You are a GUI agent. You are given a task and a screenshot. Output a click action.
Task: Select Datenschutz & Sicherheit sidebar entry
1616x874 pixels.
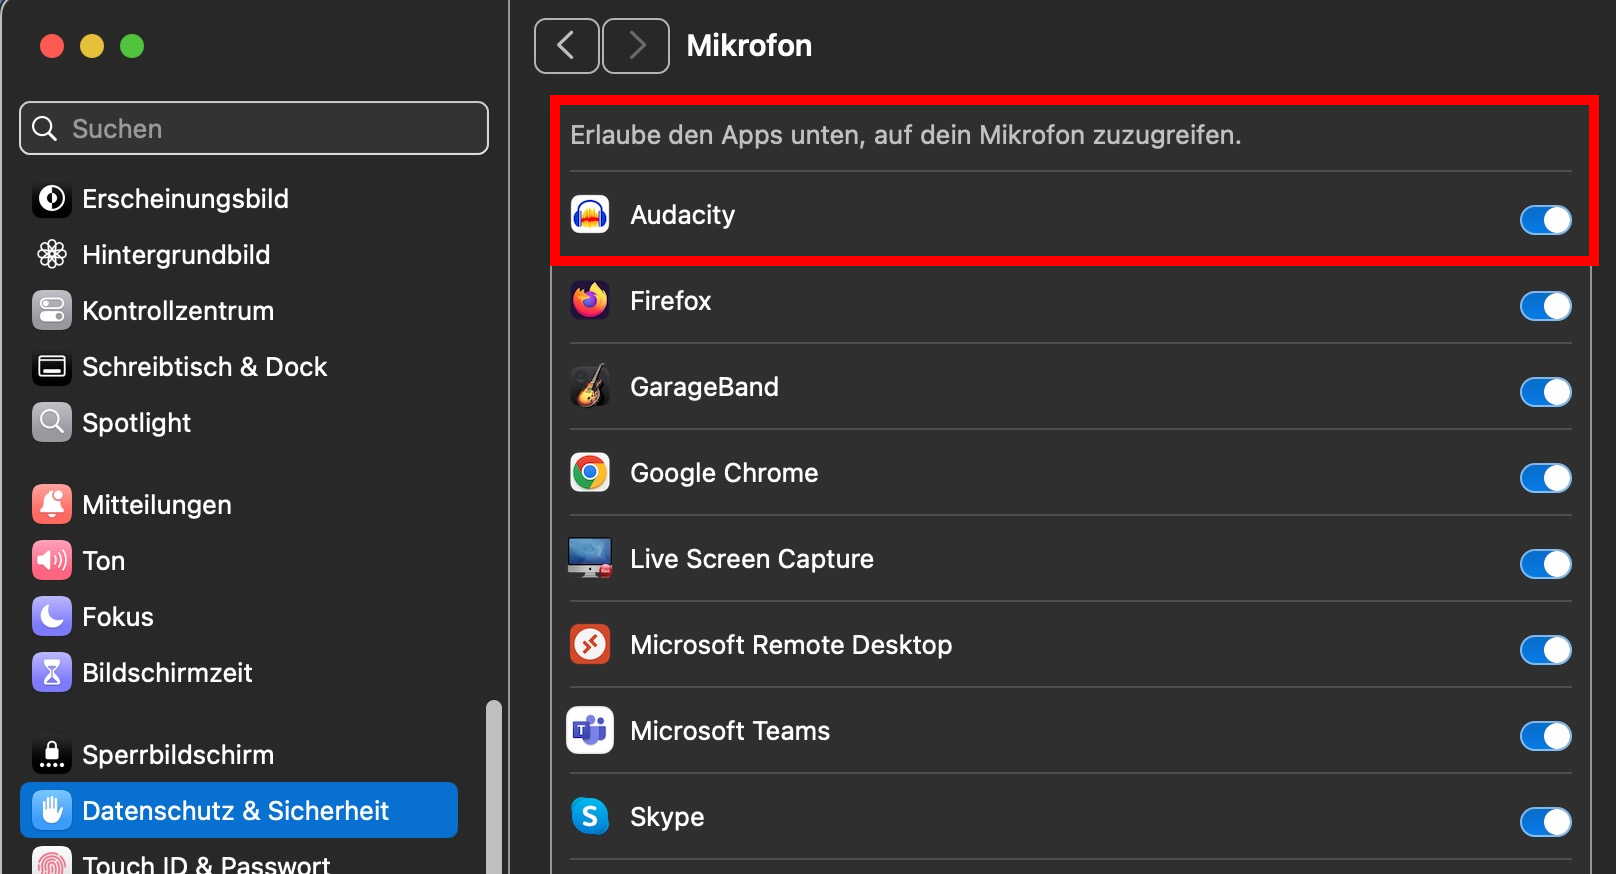239,810
